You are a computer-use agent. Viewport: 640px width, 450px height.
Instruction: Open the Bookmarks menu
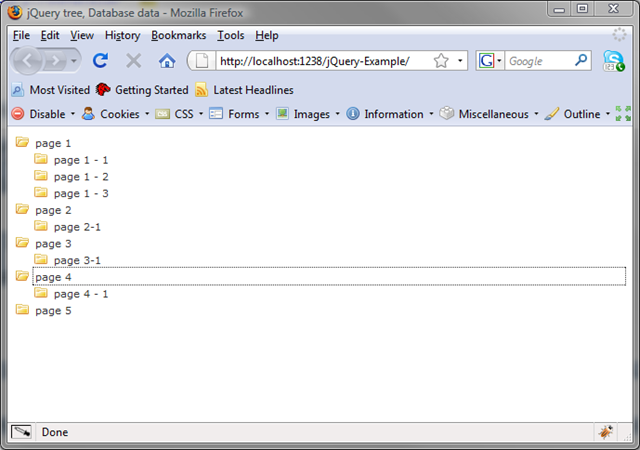(179, 35)
